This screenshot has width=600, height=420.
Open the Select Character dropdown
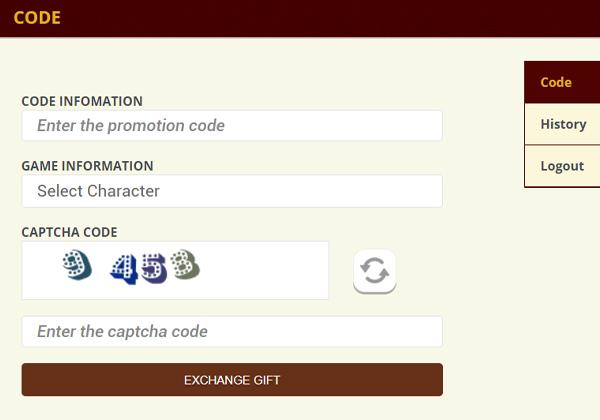(x=232, y=191)
